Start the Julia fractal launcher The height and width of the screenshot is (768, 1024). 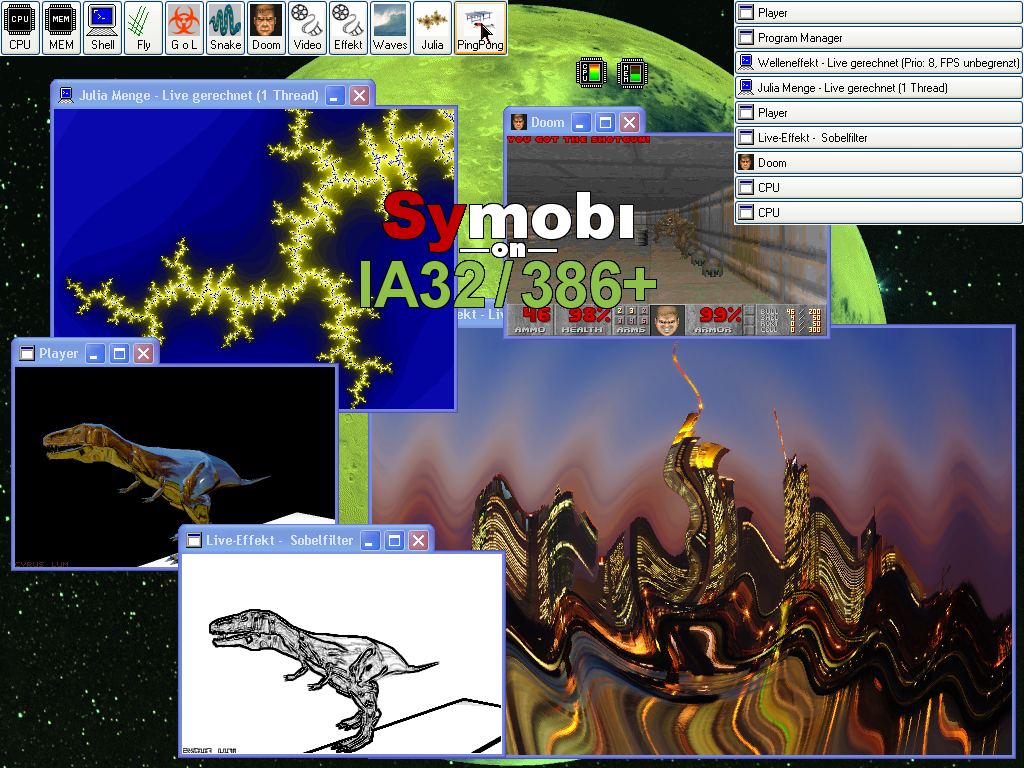(432, 27)
